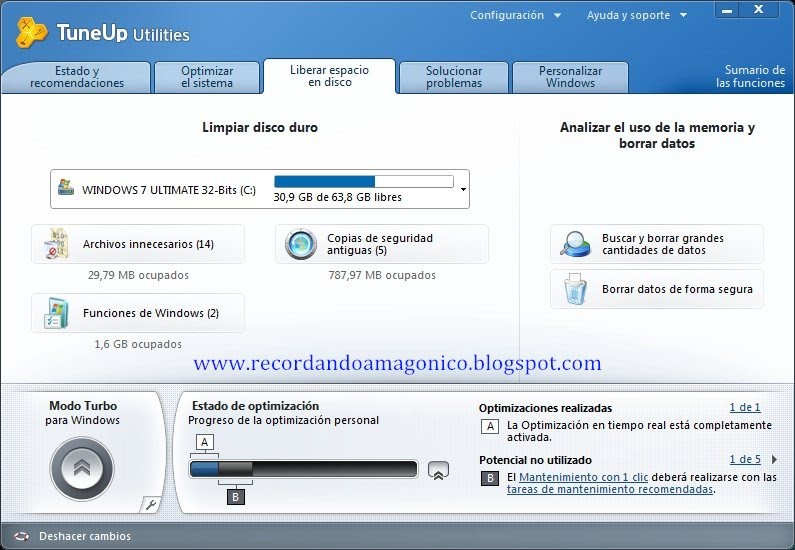The image size is (795, 550).
Task: Expand the optimization status details chevron button
Action: (x=438, y=470)
